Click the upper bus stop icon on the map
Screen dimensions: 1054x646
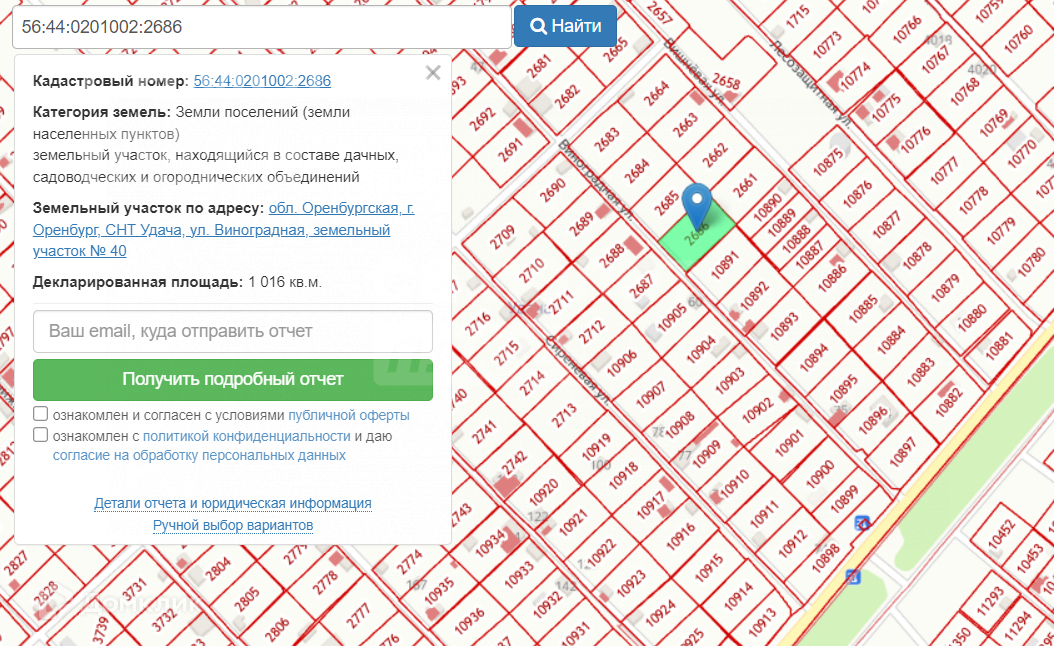click(862, 522)
